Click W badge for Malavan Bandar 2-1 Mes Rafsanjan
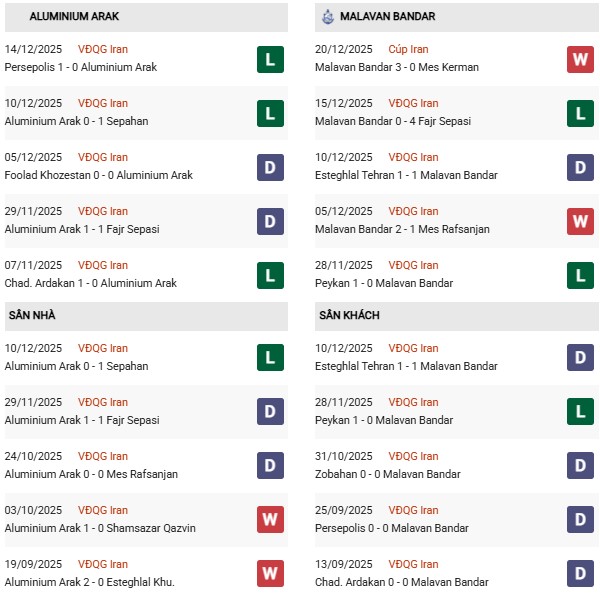Image resolution: width=600 pixels, height=597 pixels. click(580, 221)
